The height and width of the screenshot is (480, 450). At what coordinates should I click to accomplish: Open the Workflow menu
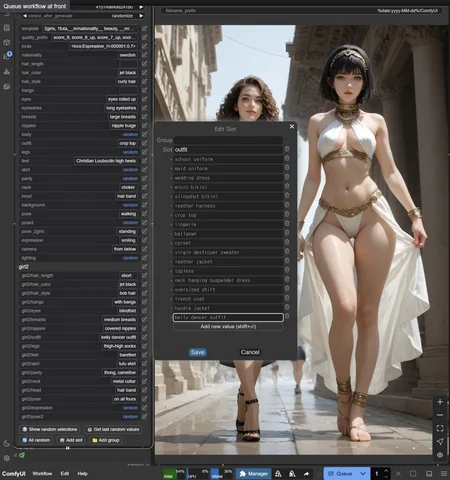(42, 474)
